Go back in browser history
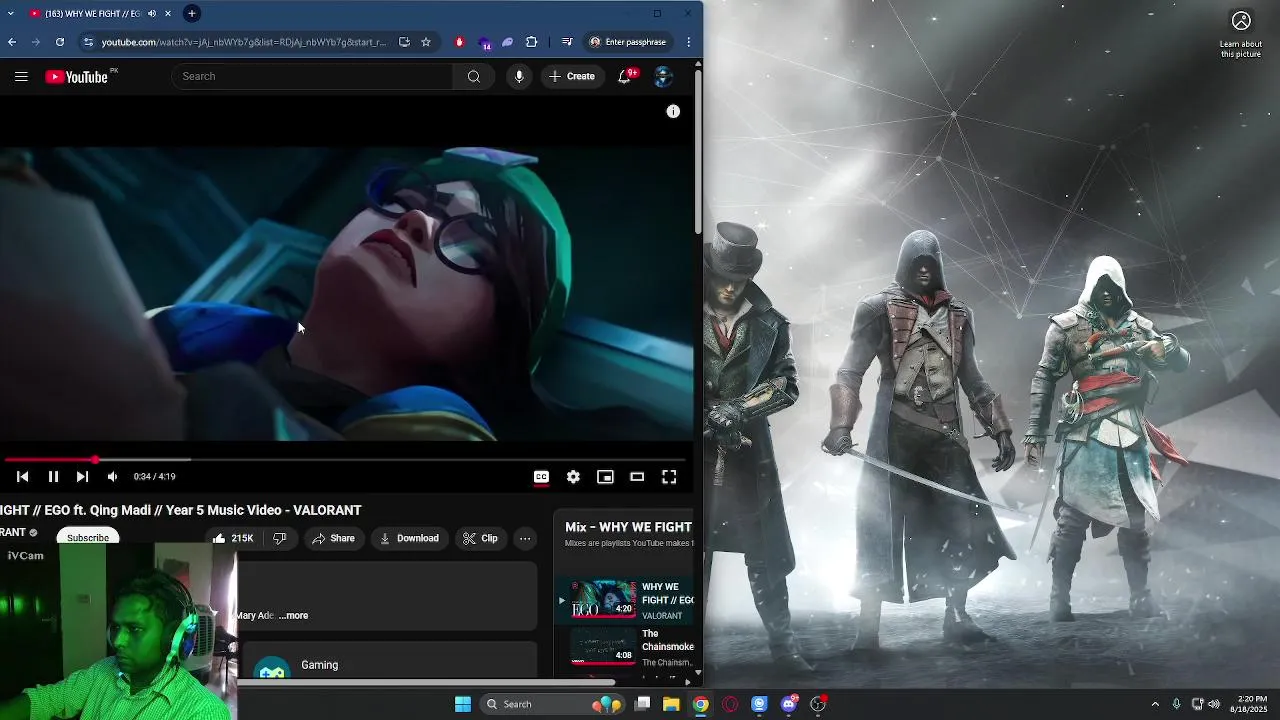 (12, 42)
